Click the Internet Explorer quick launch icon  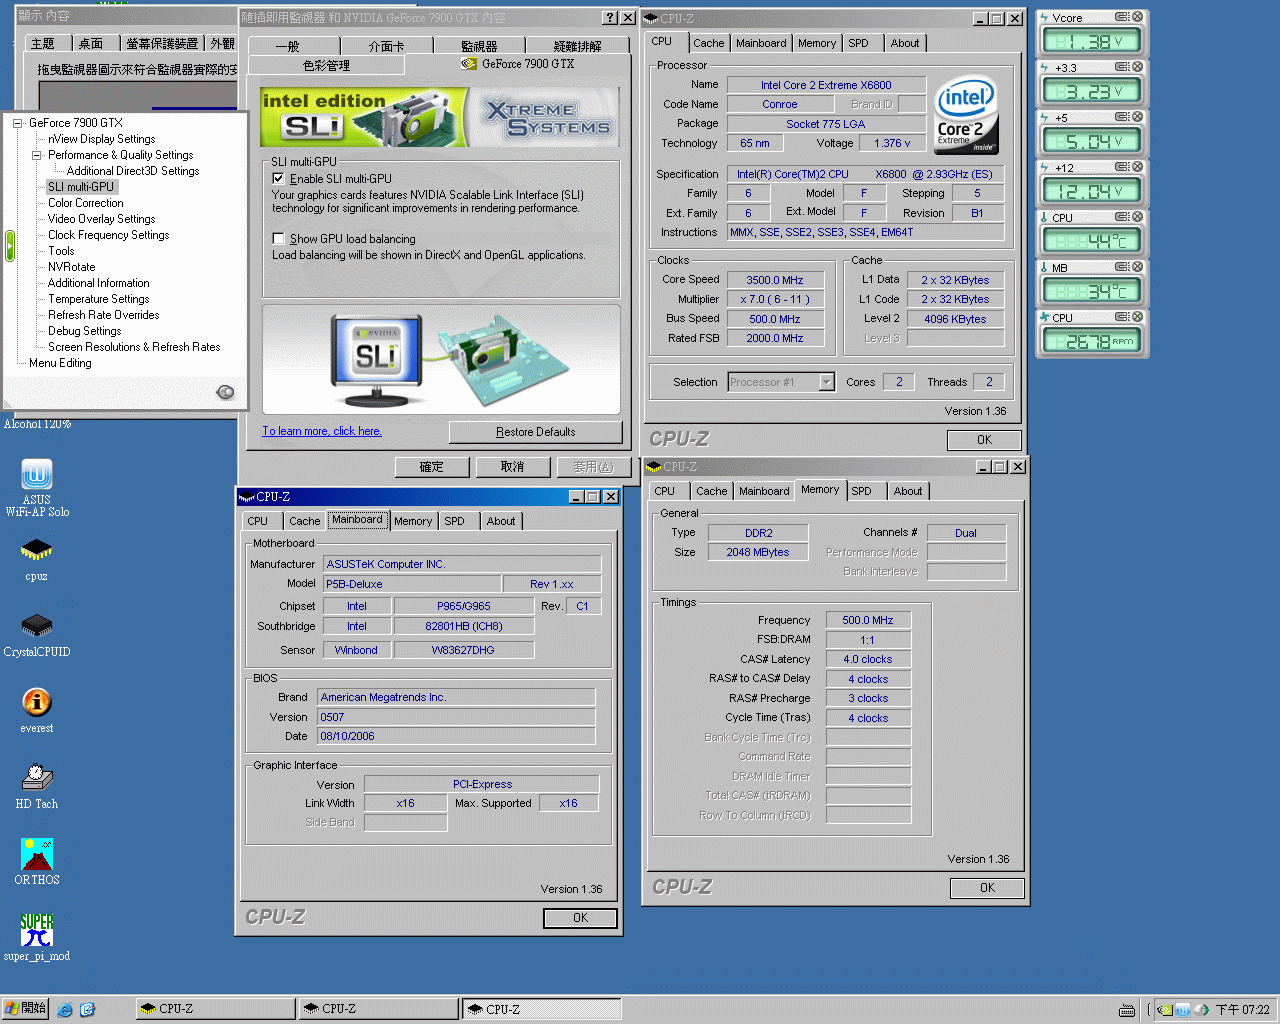click(65, 1010)
